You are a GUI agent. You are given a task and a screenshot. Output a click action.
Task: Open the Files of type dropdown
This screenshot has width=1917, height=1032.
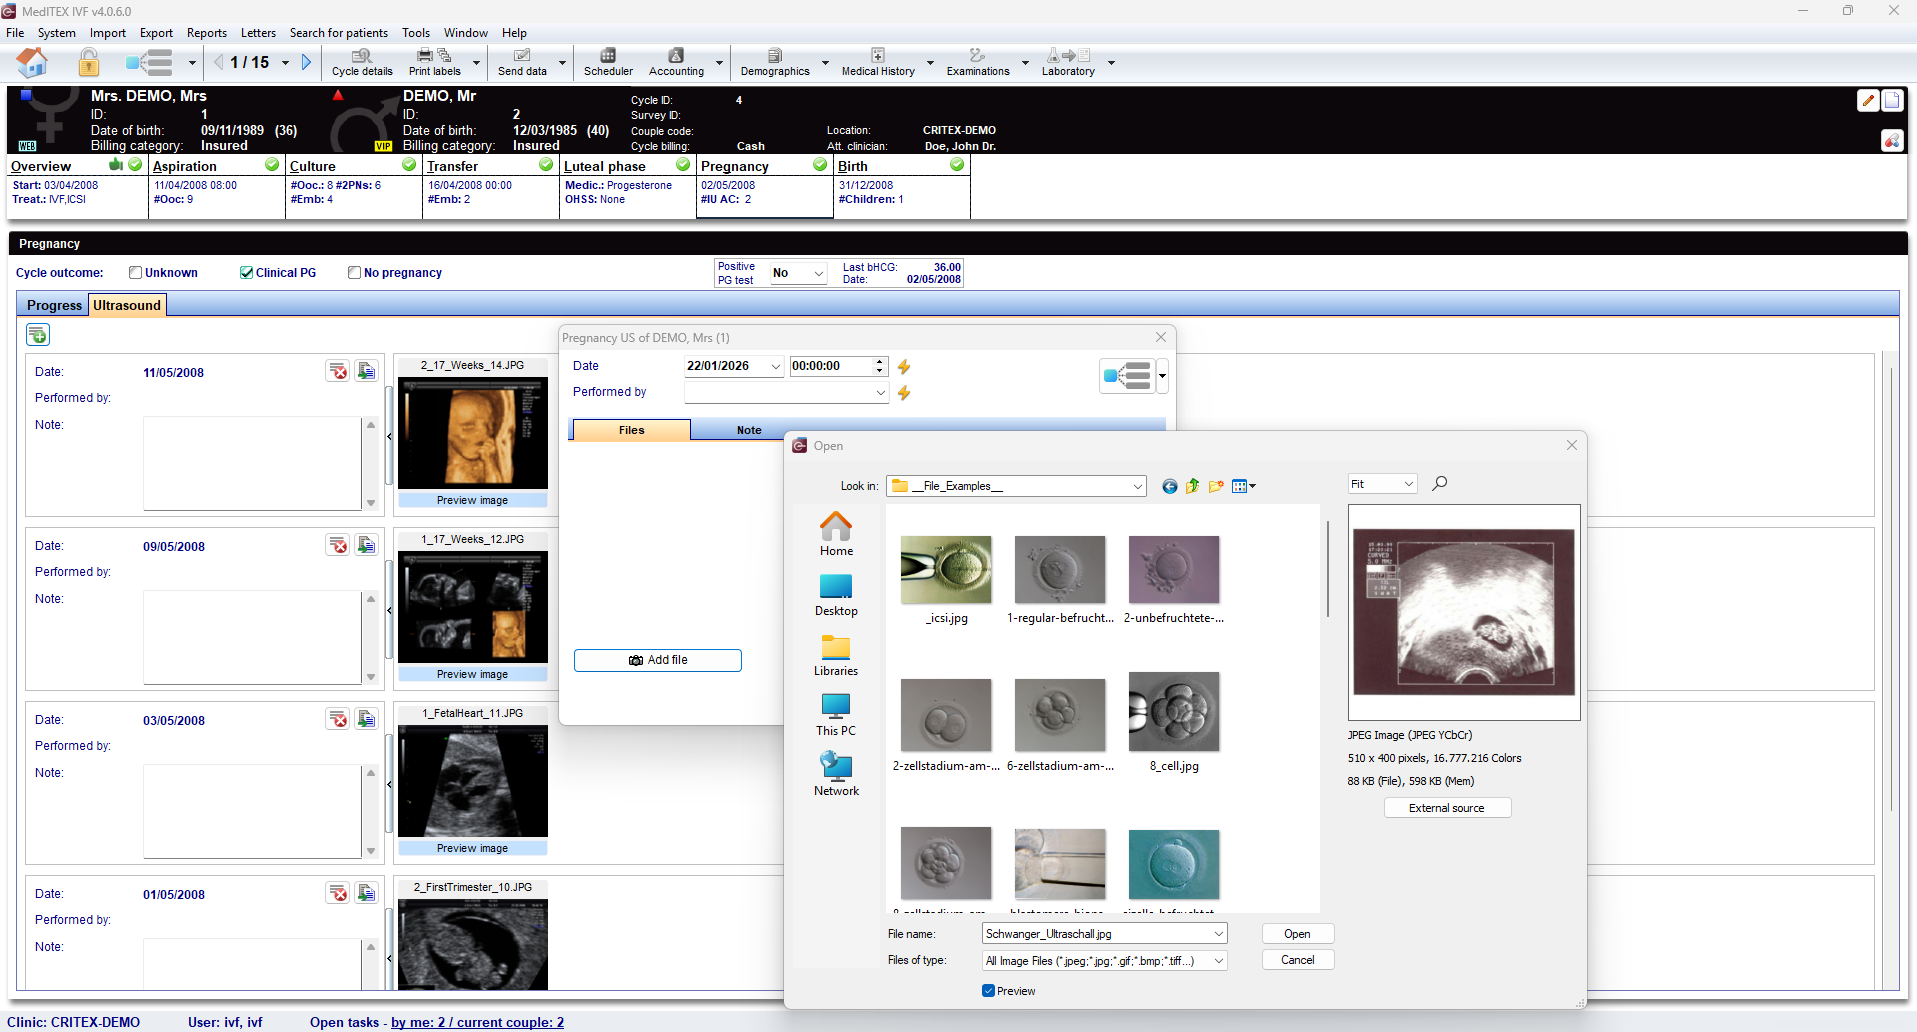1218,961
